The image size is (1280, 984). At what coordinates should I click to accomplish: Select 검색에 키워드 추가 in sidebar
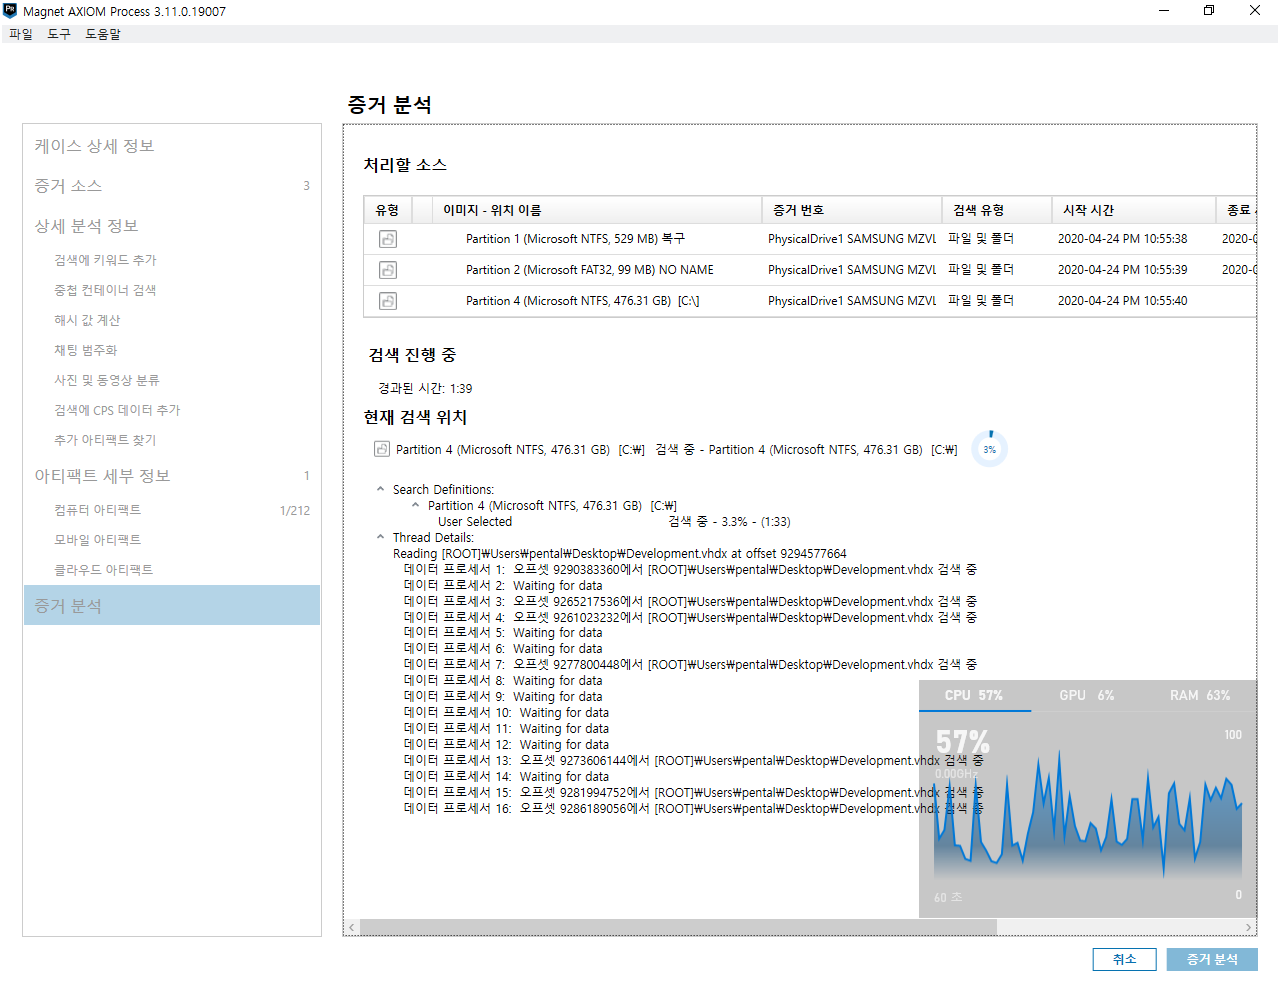click(105, 260)
